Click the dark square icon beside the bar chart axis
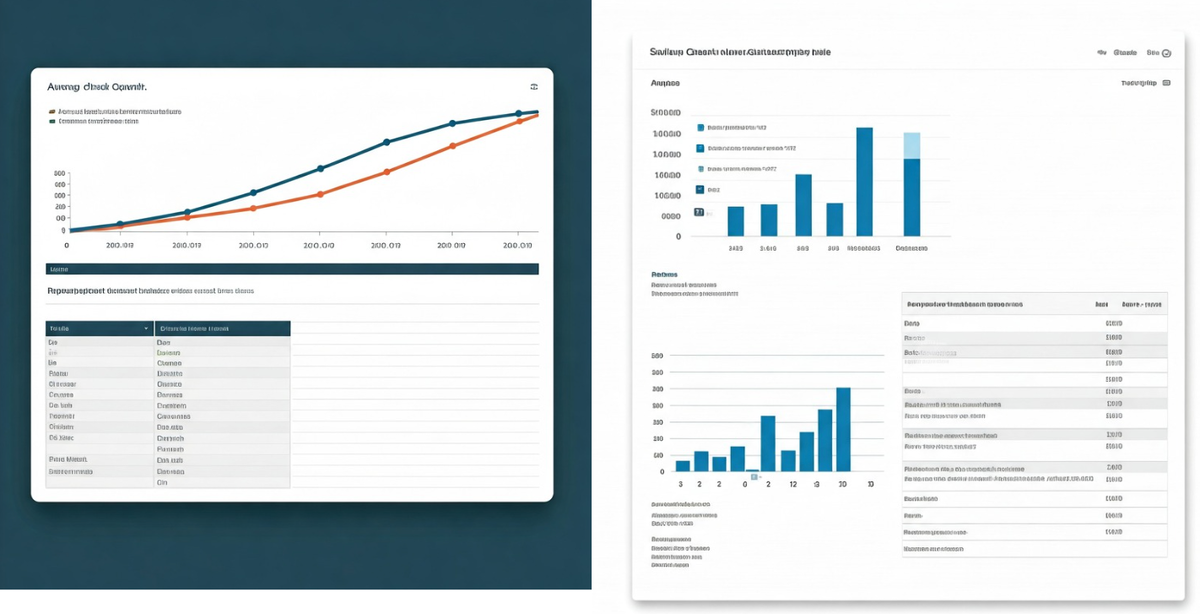 (x=699, y=212)
